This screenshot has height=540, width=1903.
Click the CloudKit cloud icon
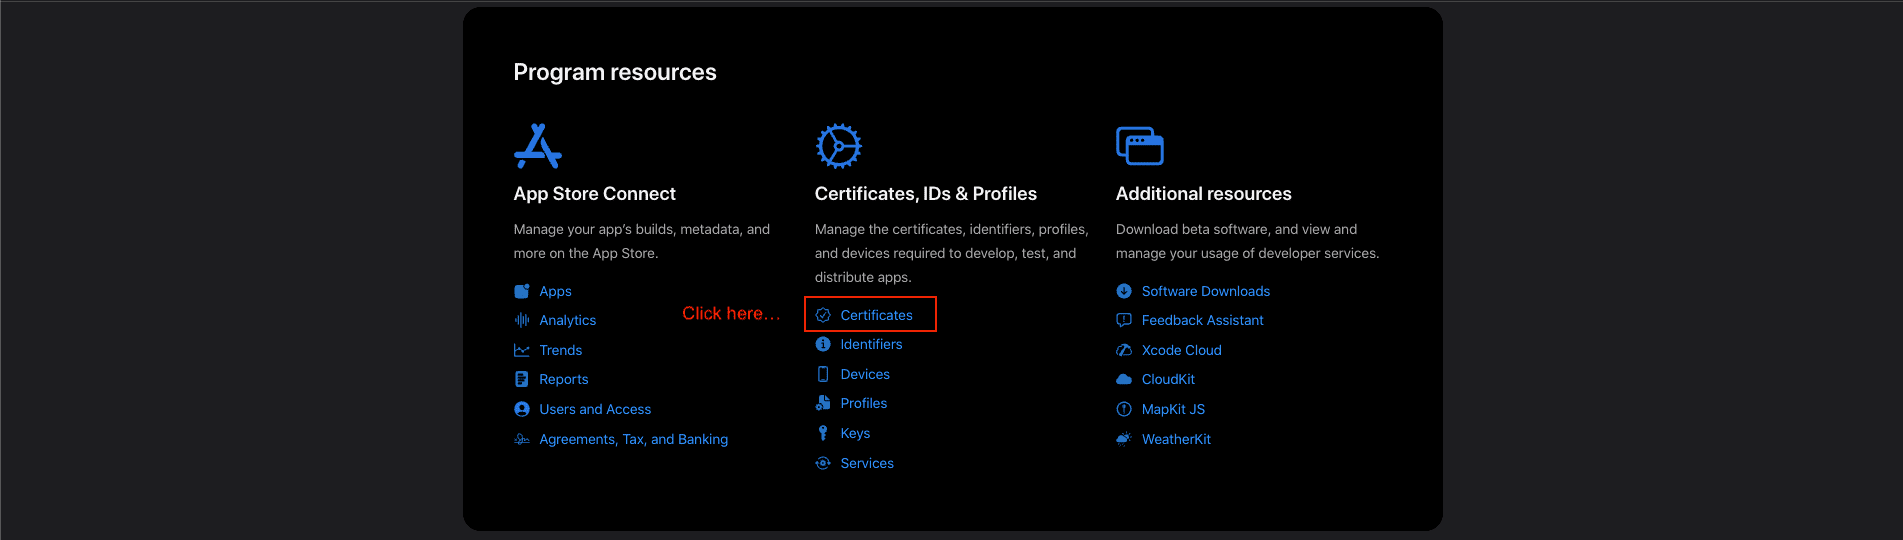[x=1124, y=379]
